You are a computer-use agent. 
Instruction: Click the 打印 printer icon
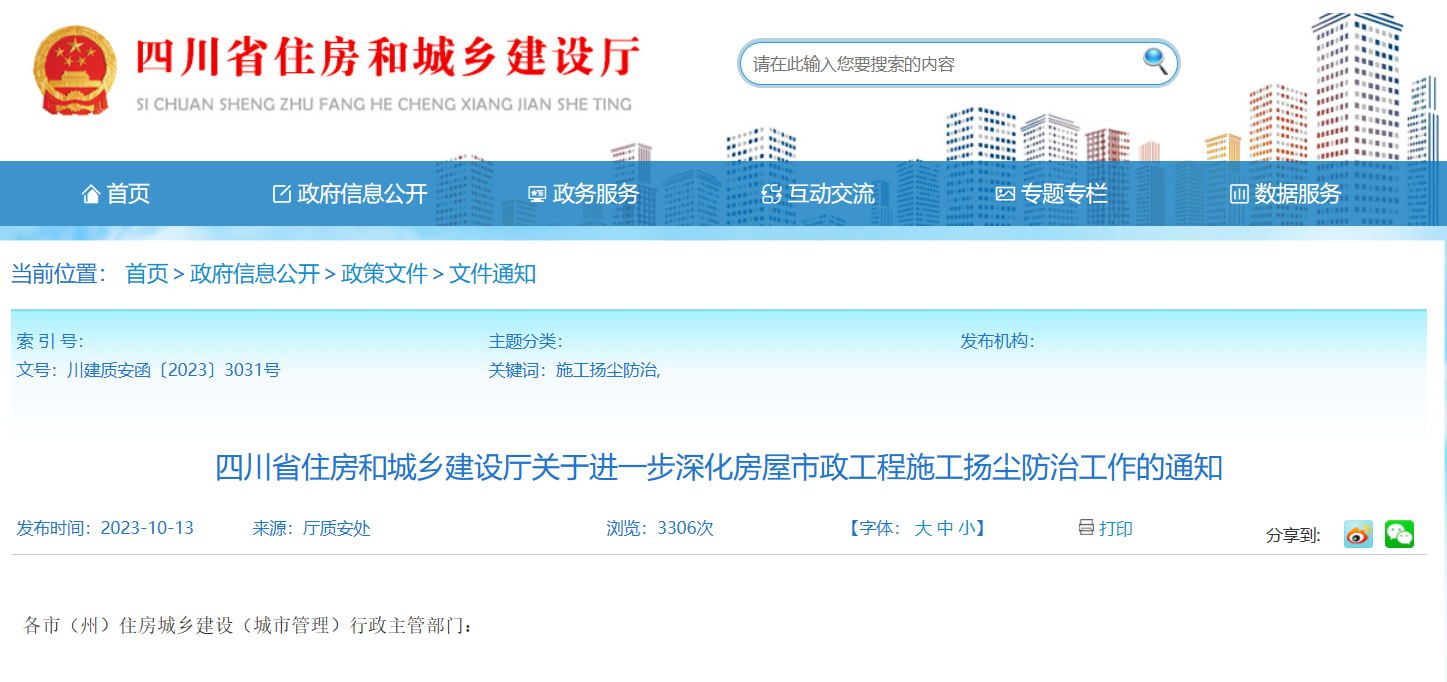pyautogui.click(x=1085, y=529)
